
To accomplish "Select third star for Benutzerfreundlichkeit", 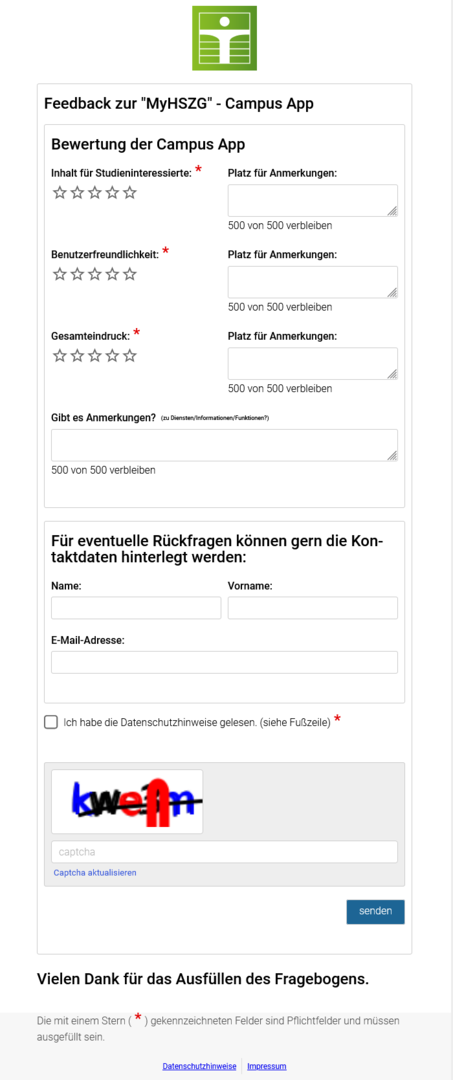I will [x=95, y=274].
